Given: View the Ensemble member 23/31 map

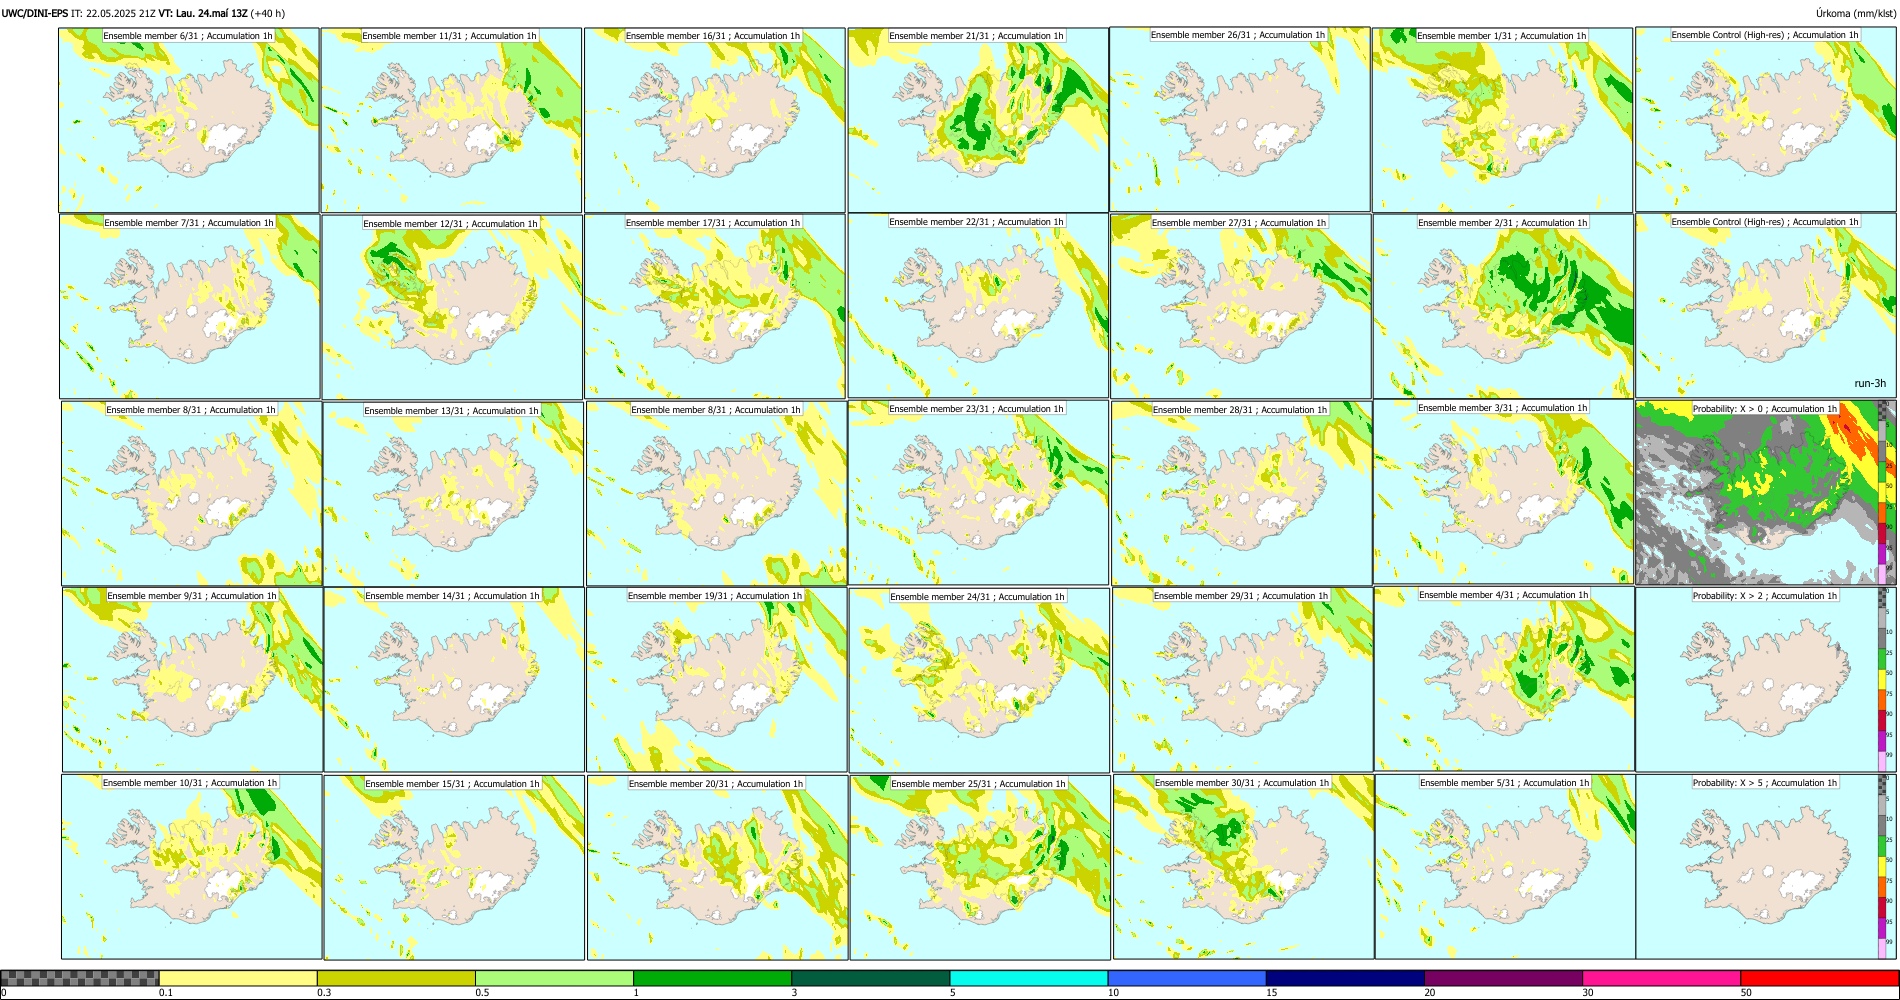Looking at the screenshot, I should (979, 493).
